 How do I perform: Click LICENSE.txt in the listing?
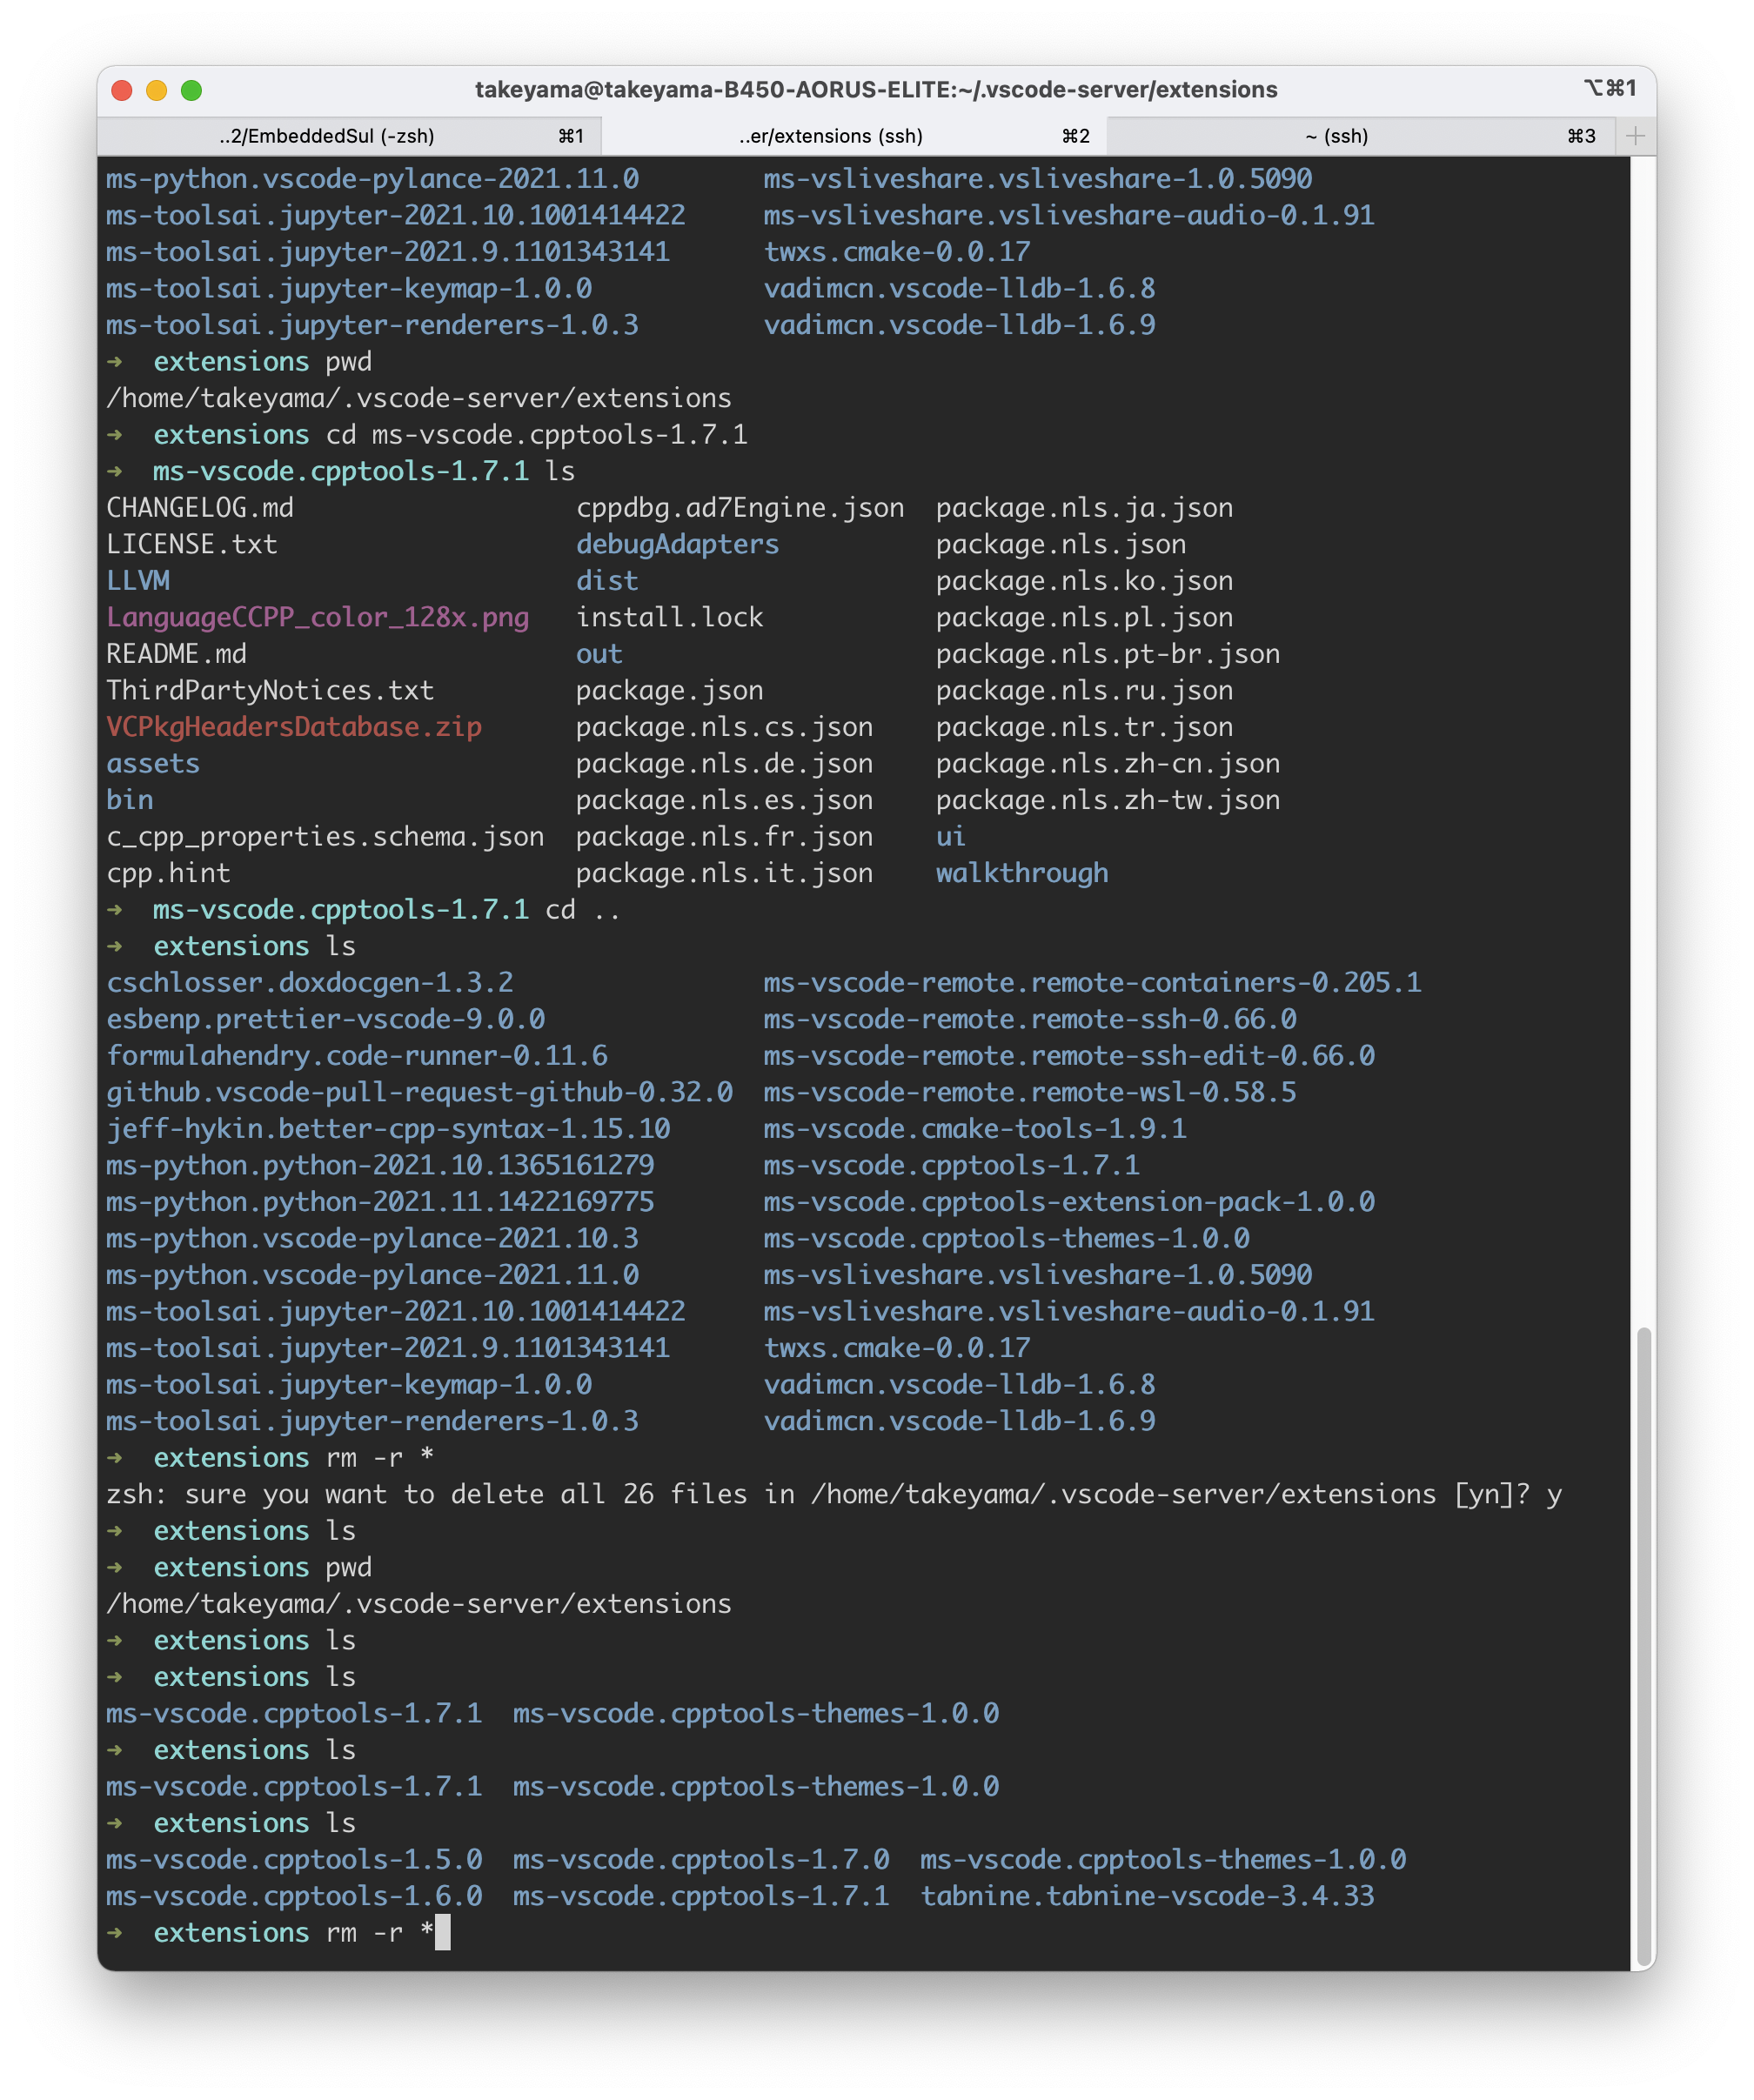192,544
